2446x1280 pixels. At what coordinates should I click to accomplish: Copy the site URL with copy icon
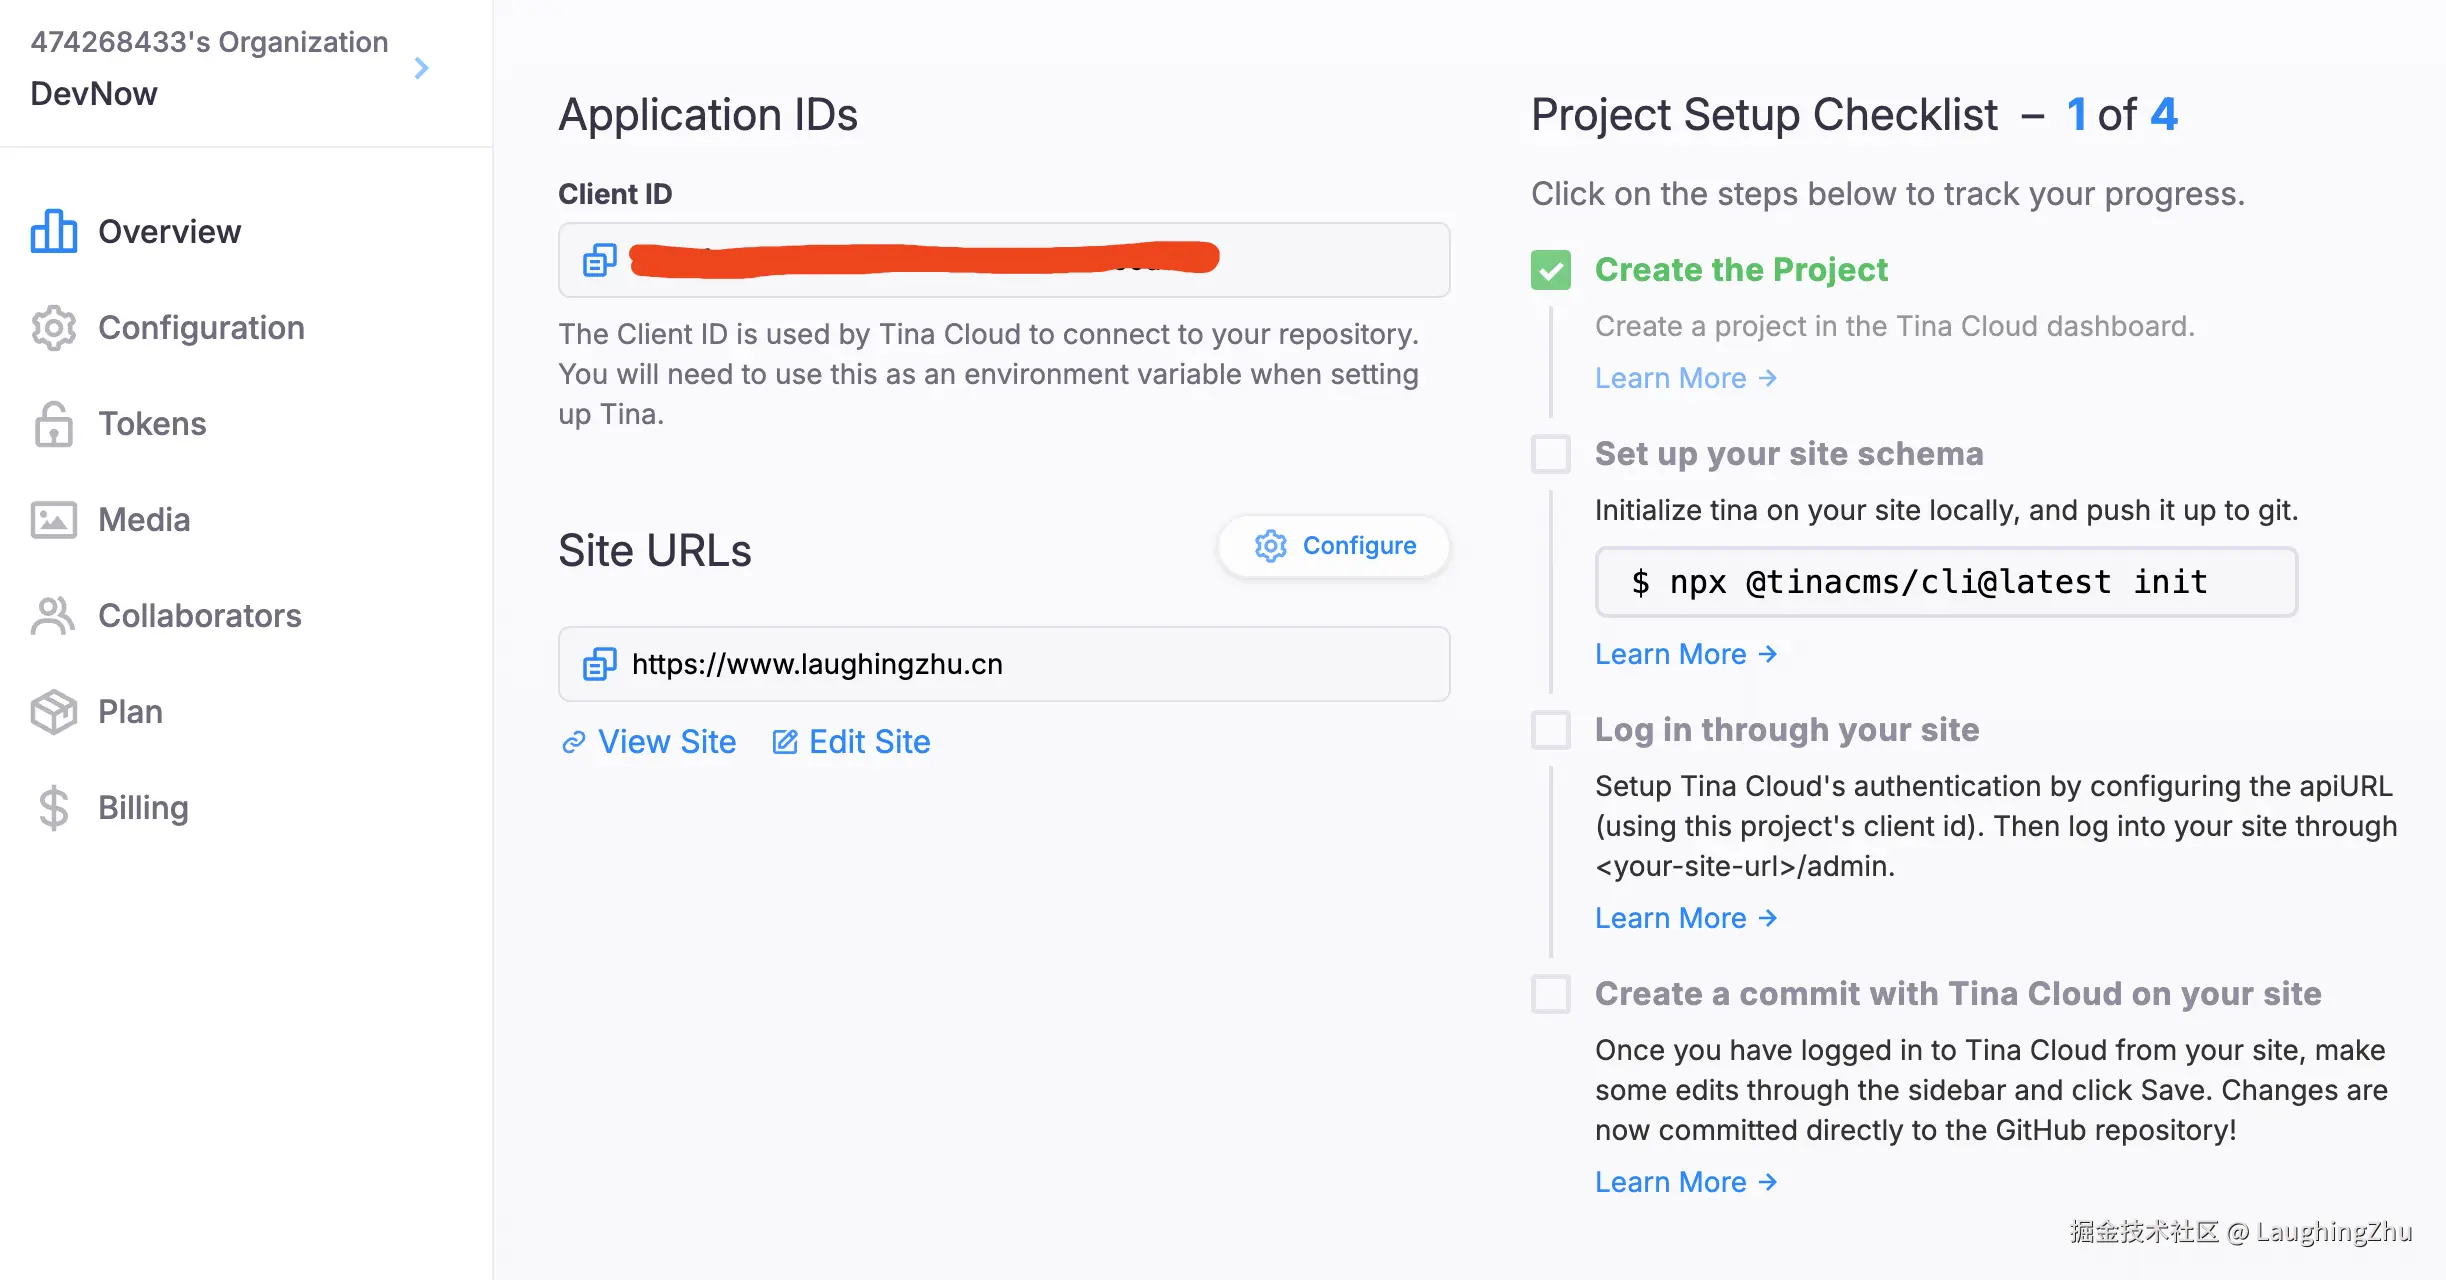pyautogui.click(x=599, y=664)
